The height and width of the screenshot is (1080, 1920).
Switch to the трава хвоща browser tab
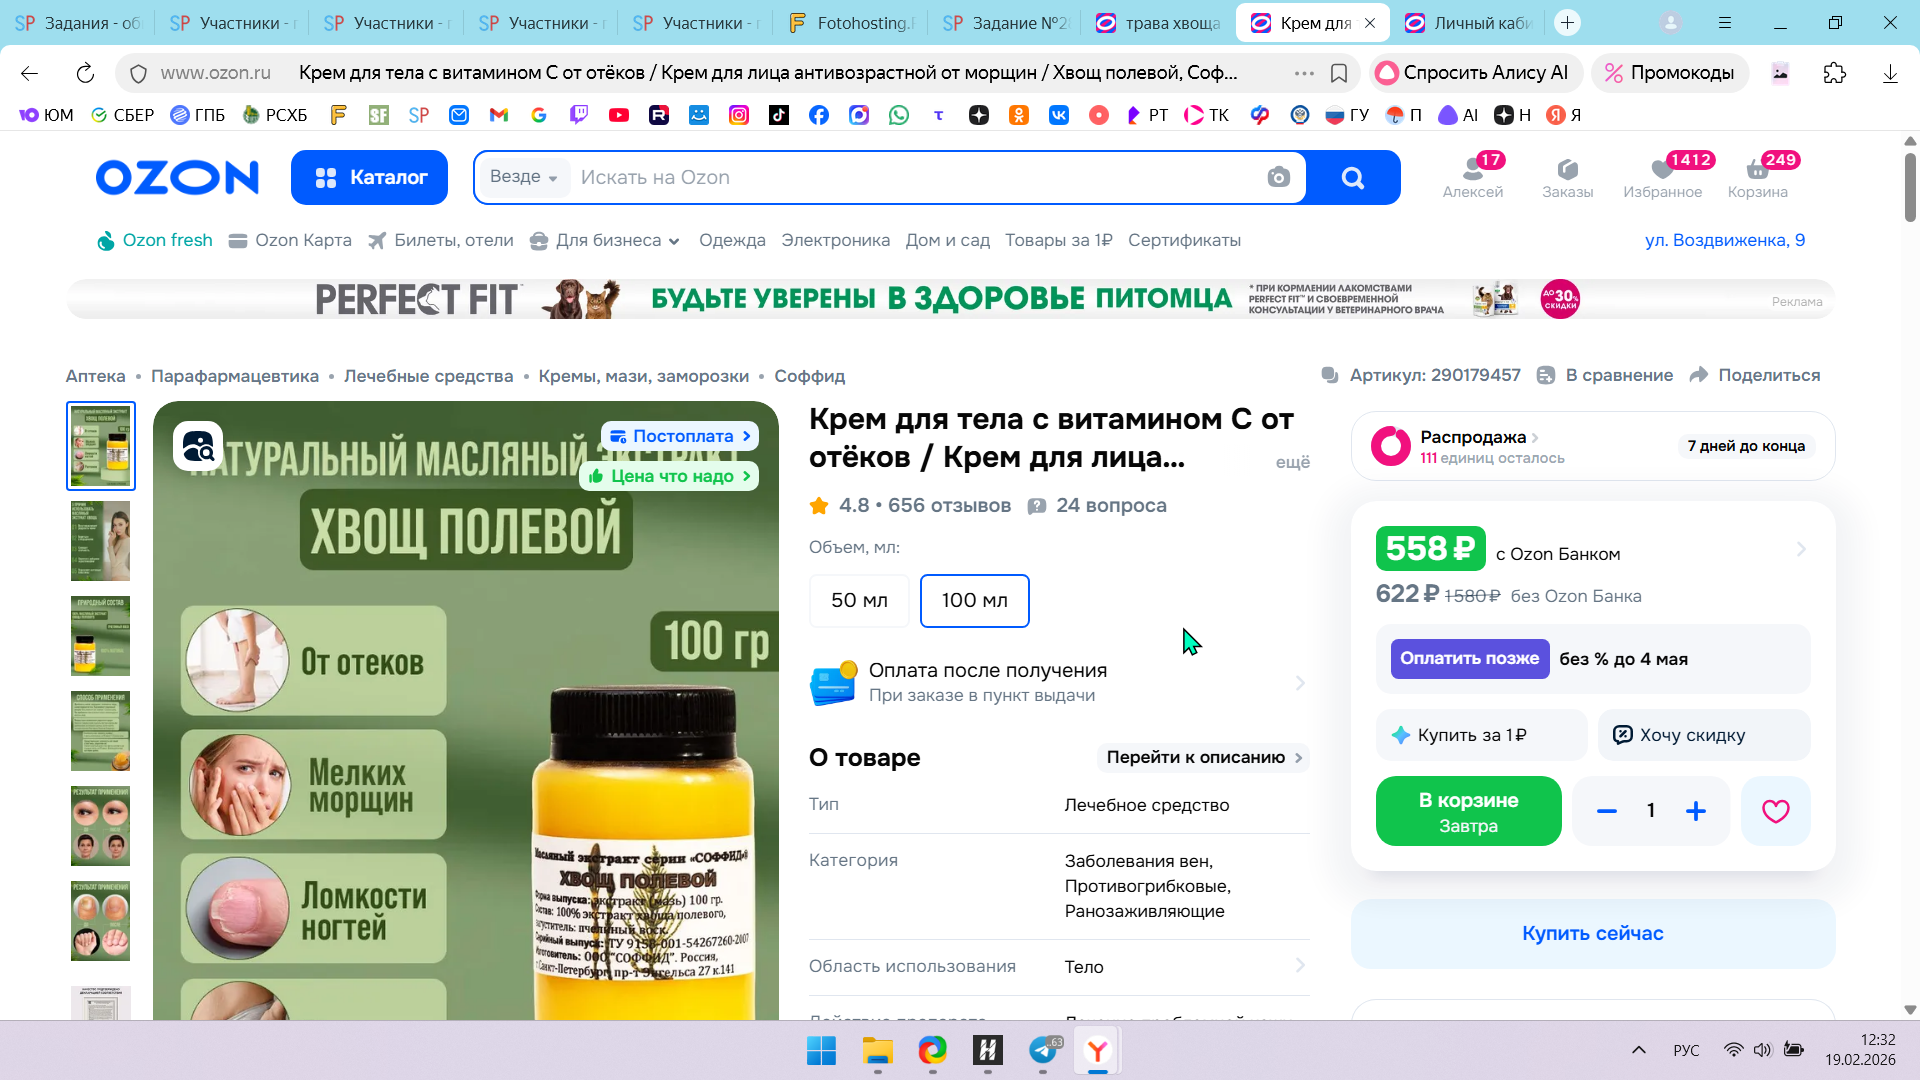click(1160, 22)
